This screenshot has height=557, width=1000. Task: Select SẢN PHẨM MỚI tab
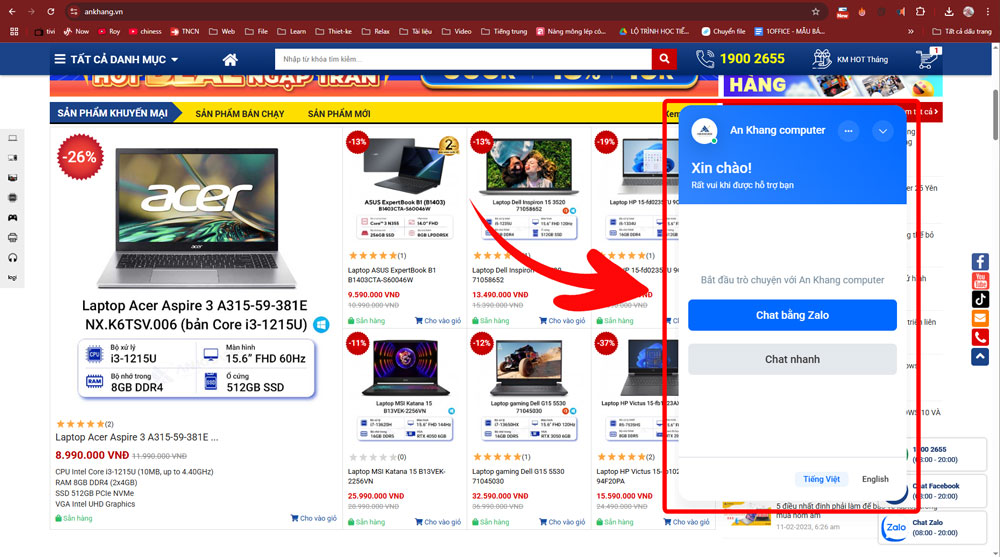(x=339, y=114)
